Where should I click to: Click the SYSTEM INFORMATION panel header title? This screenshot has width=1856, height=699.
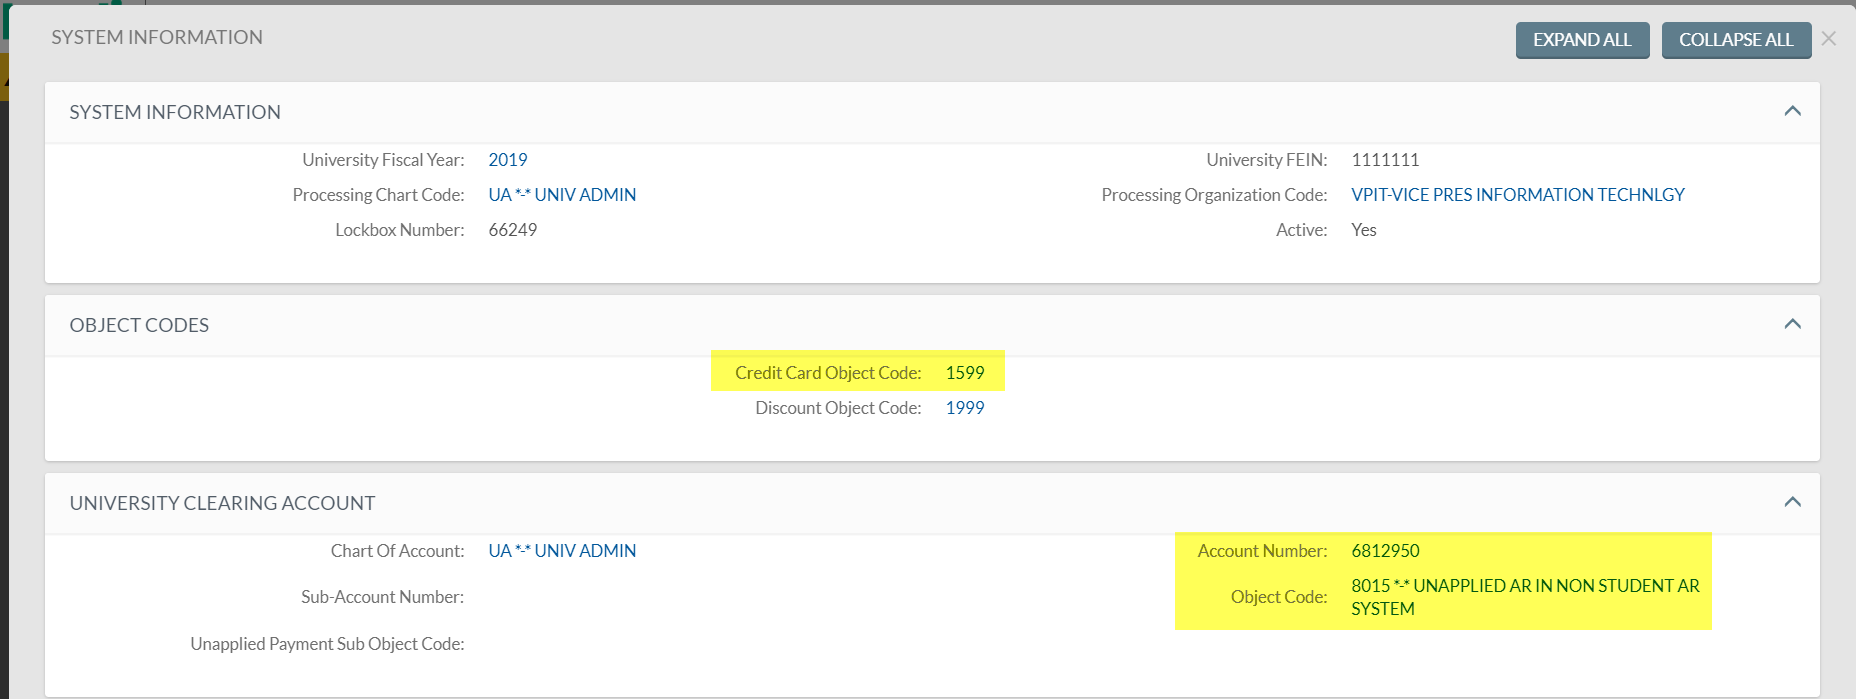[x=175, y=112]
